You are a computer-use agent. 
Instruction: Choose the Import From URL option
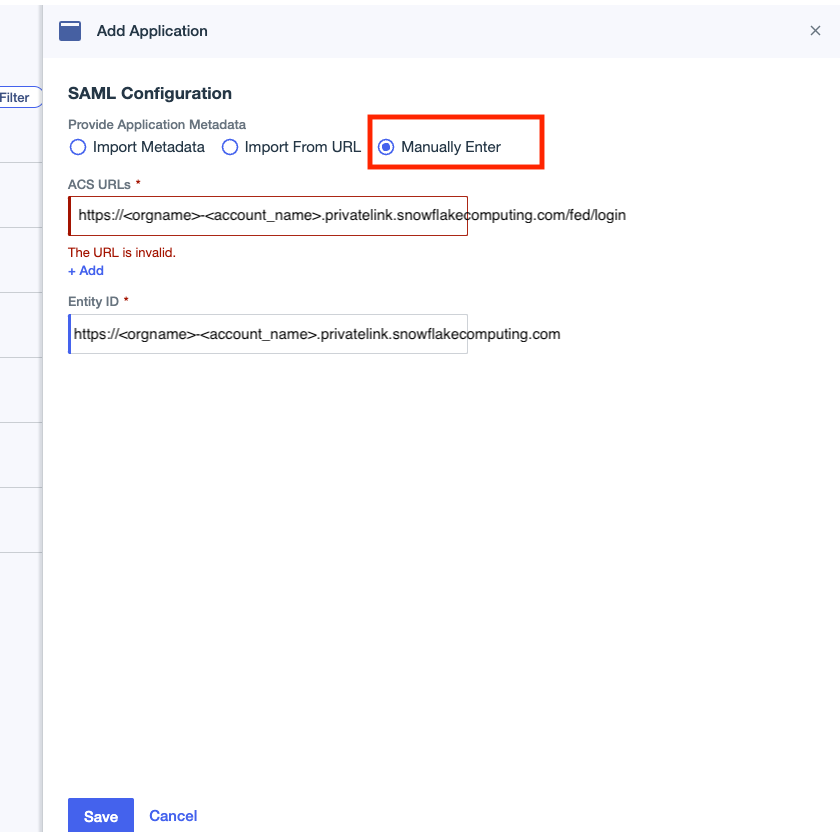230,147
